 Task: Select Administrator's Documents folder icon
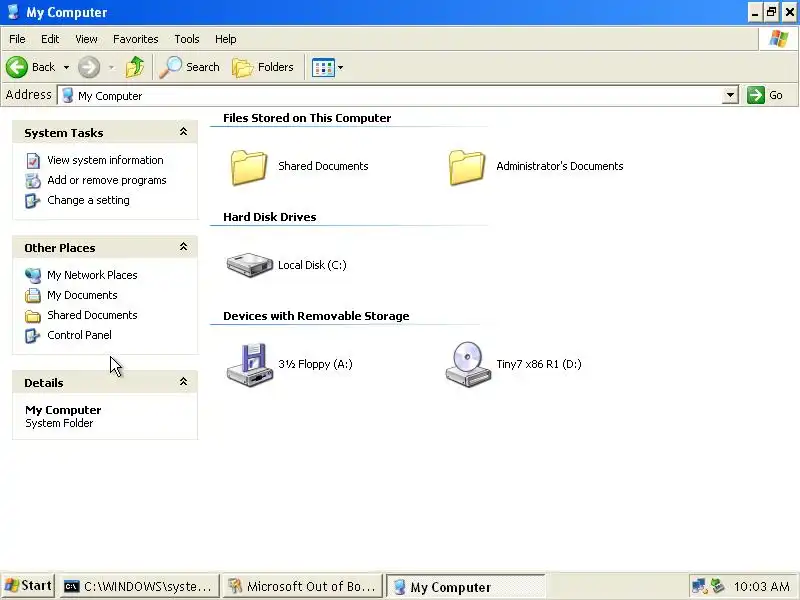pyautogui.click(x=467, y=167)
